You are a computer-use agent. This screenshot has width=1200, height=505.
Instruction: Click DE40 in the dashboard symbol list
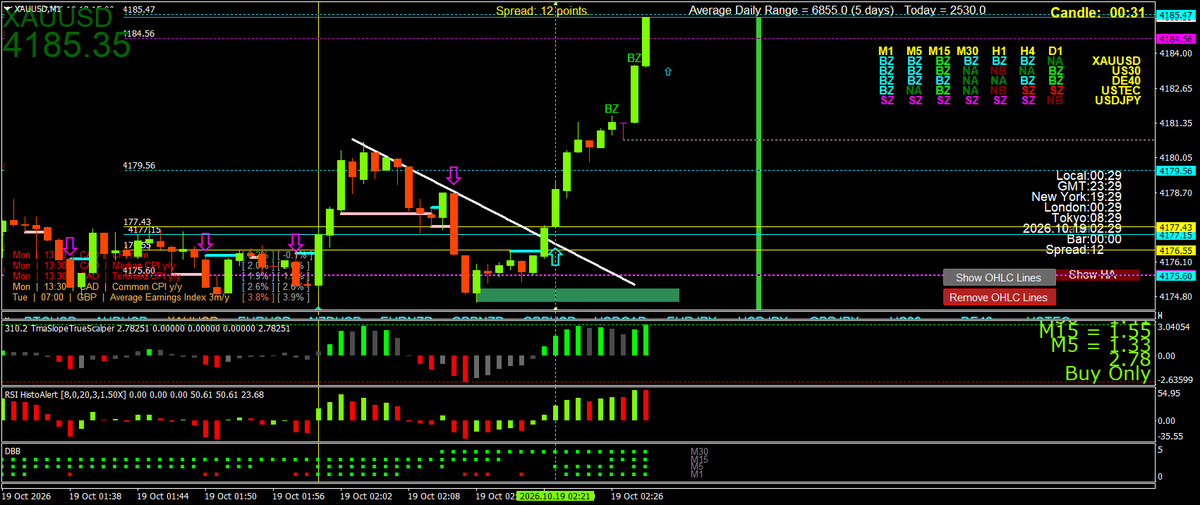pyautogui.click(x=1127, y=81)
